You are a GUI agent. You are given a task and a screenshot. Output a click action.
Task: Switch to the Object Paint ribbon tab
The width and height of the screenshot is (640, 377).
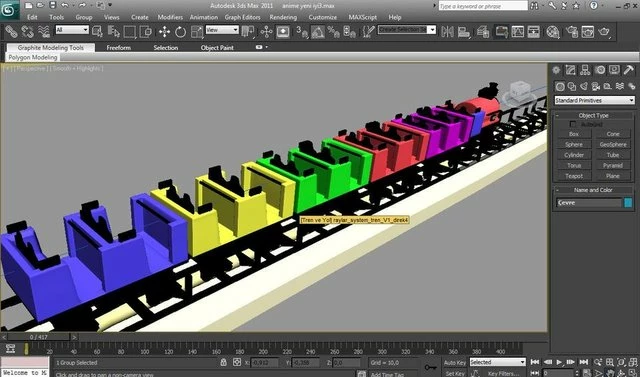(x=217, y=48)
